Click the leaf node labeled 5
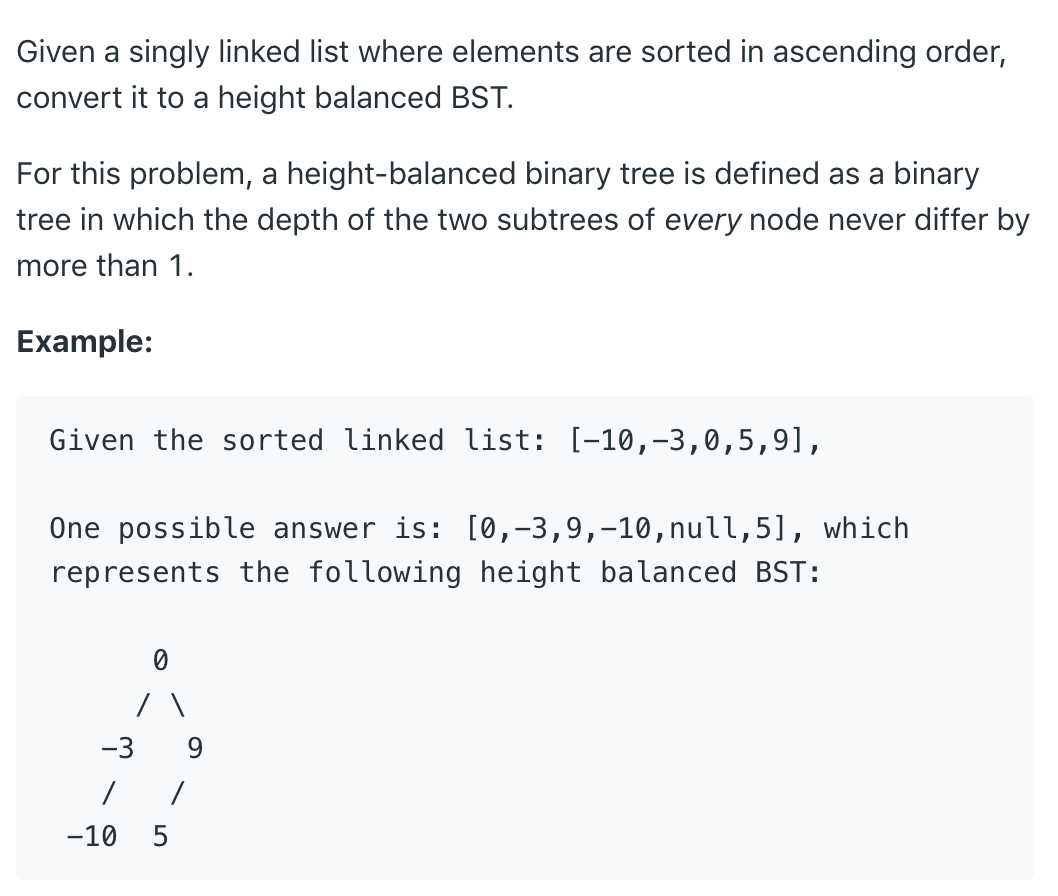 160,836
